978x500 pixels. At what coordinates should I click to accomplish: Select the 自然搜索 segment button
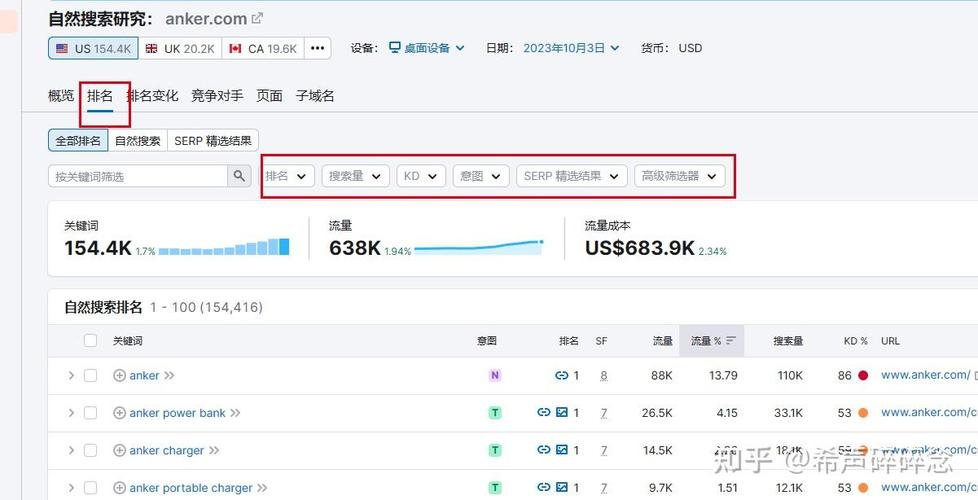point(138,140)
